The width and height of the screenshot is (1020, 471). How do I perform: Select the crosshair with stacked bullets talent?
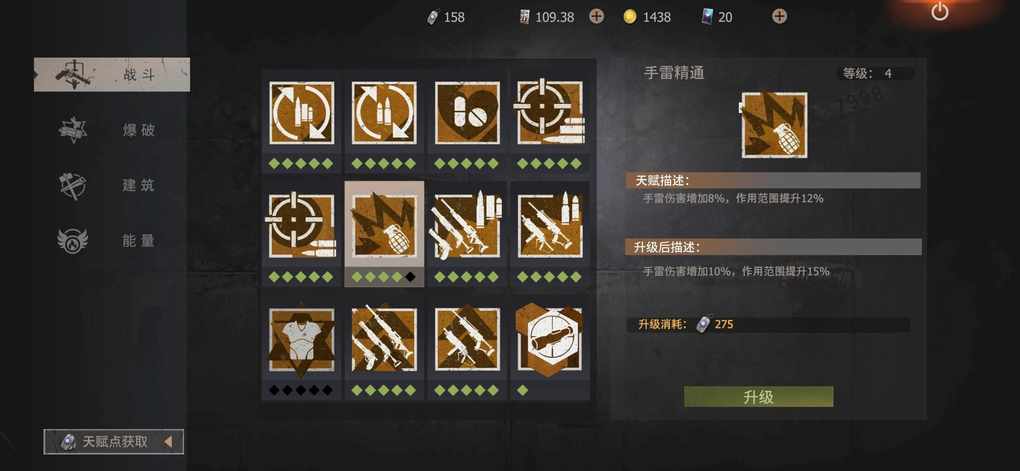550,113
